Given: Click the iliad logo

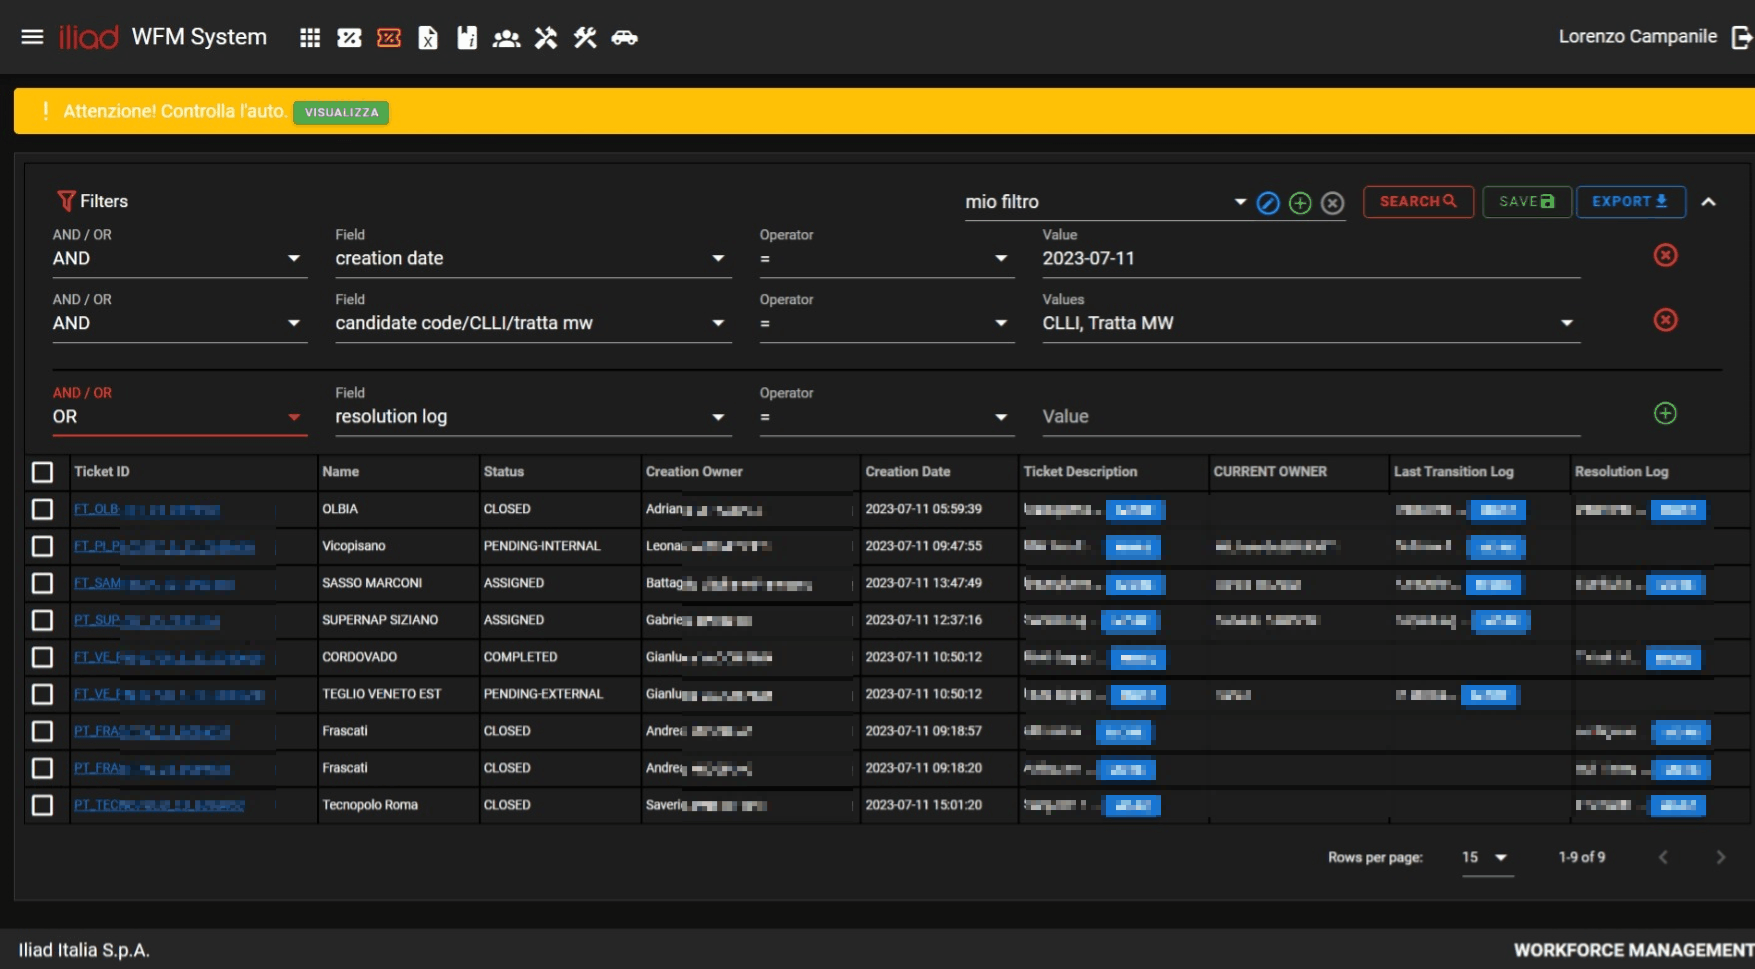Looking at the screenshot, I should pyautogui.click(x=88, y=37).
